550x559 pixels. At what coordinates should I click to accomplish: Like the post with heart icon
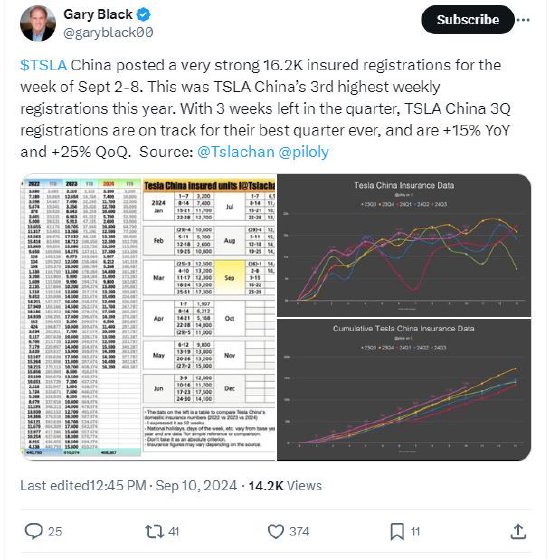(276, 532)
